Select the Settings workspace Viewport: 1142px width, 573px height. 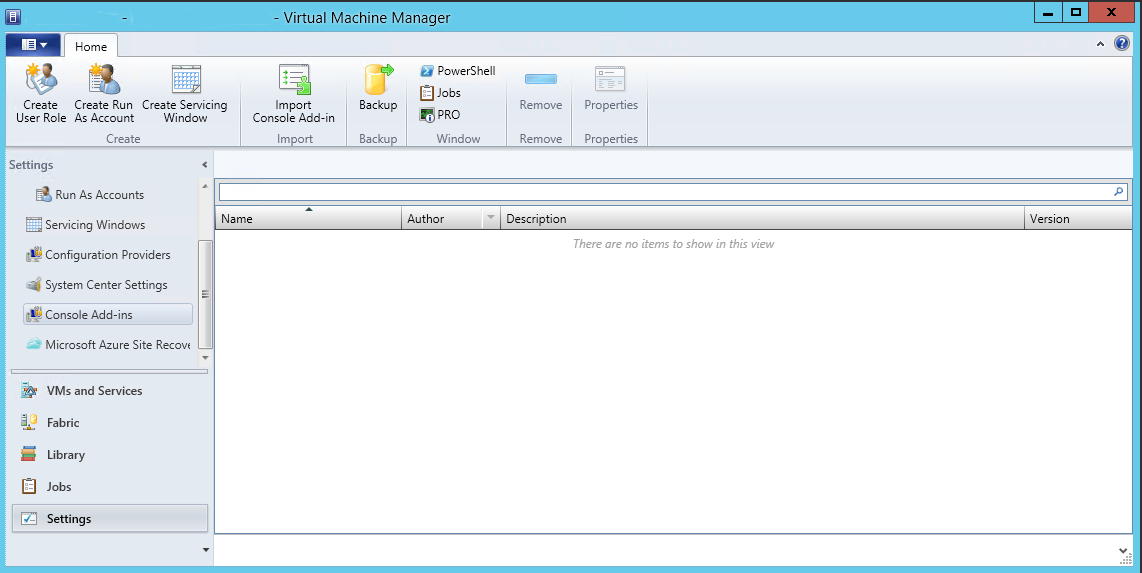click(x=110, y=518)
